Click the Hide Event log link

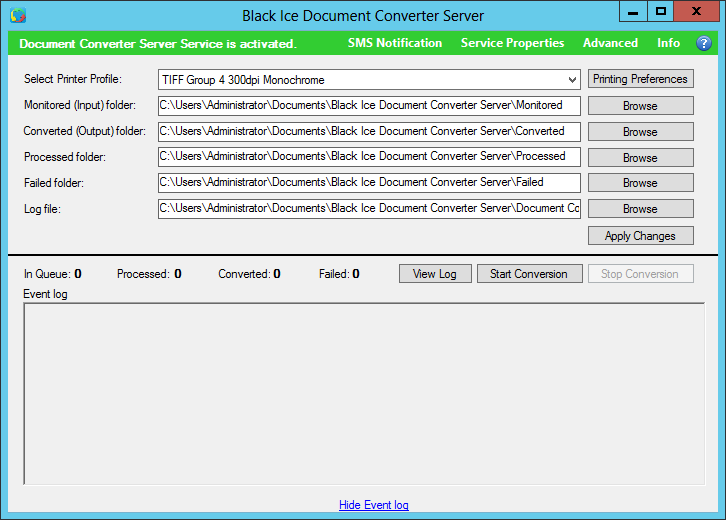[374, 505]
